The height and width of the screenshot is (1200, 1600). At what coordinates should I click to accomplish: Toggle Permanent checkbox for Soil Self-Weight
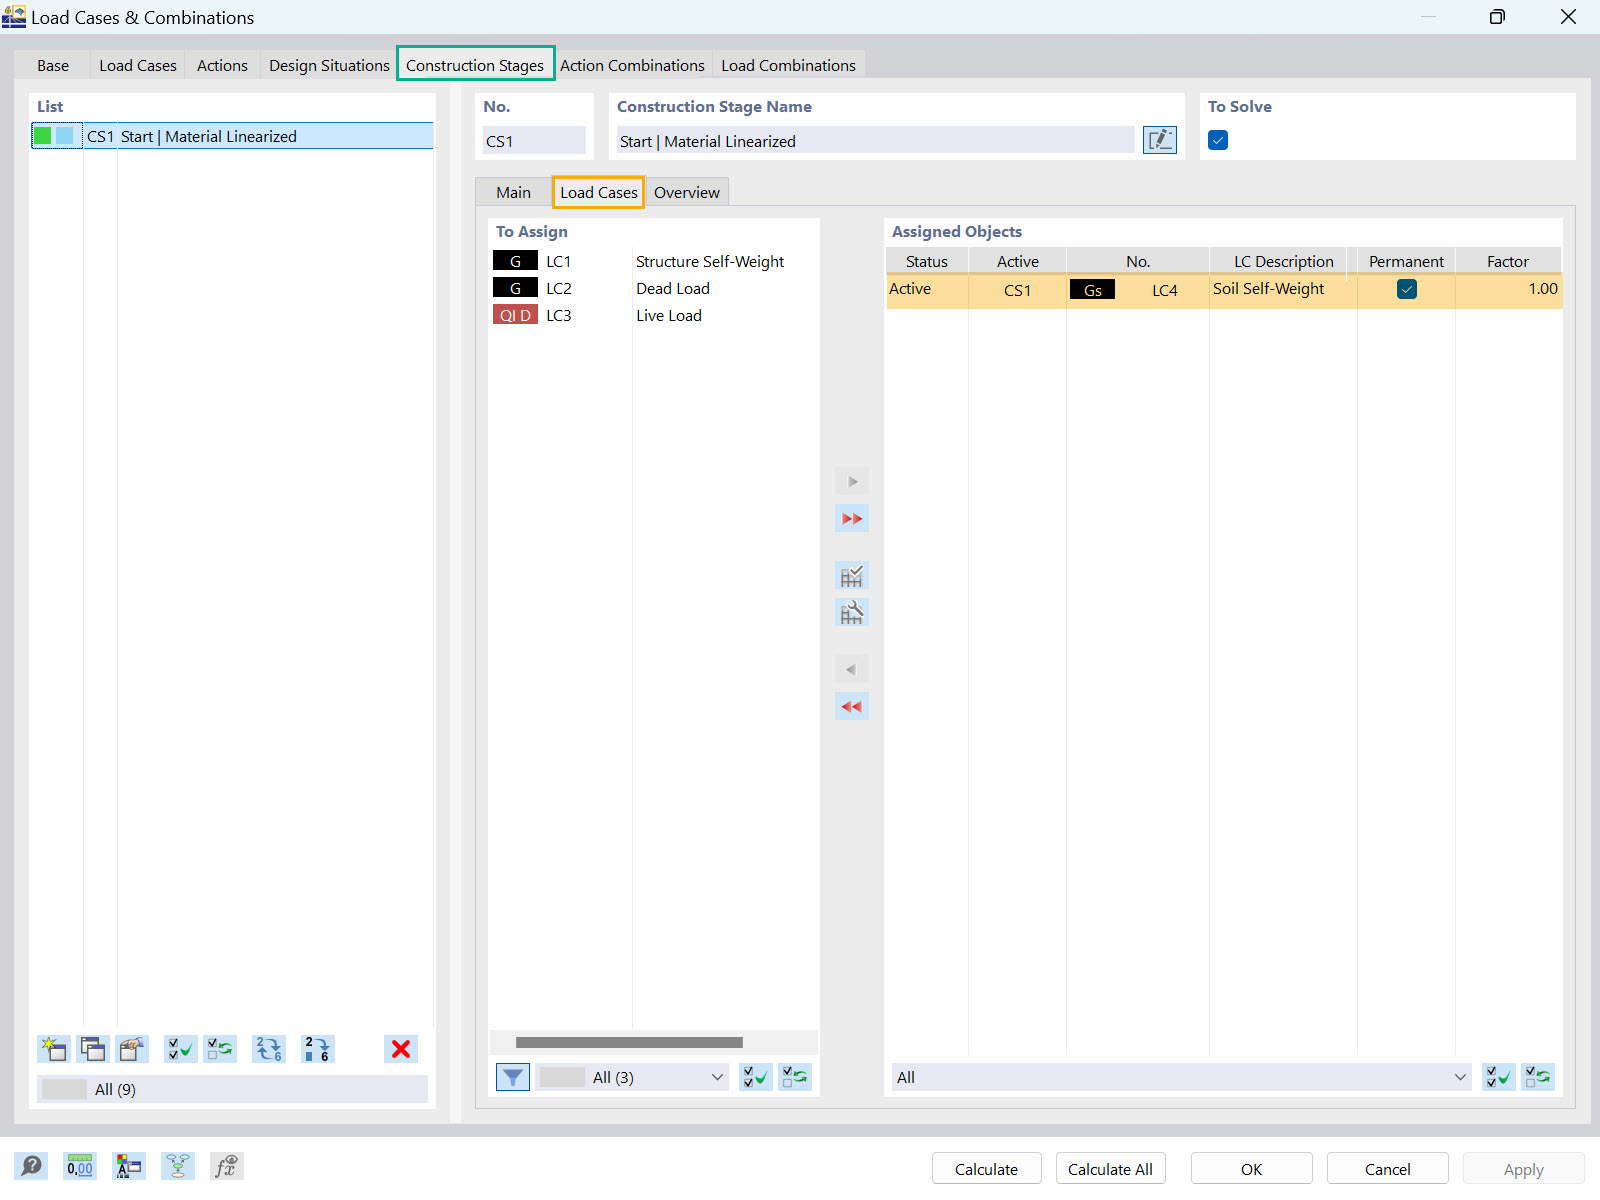click(x=1406, y=289)
